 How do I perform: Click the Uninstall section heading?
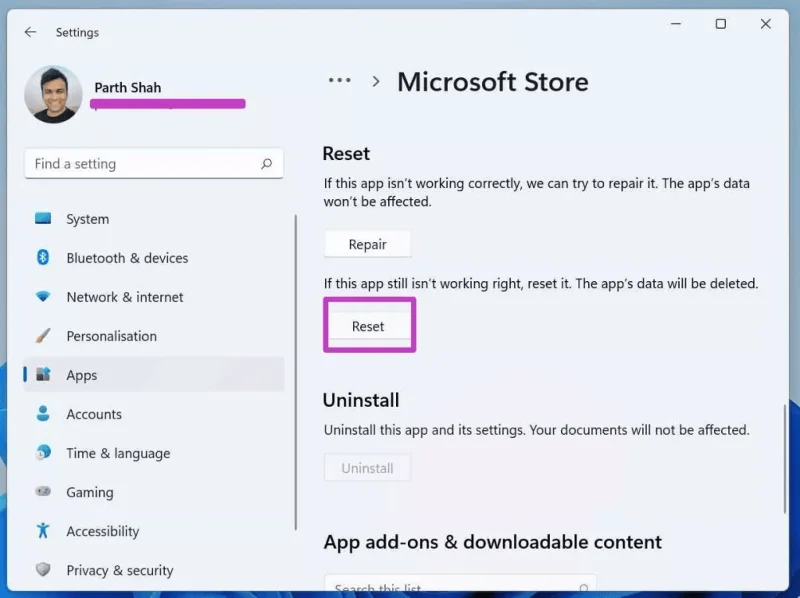click(x=361, y=400)
